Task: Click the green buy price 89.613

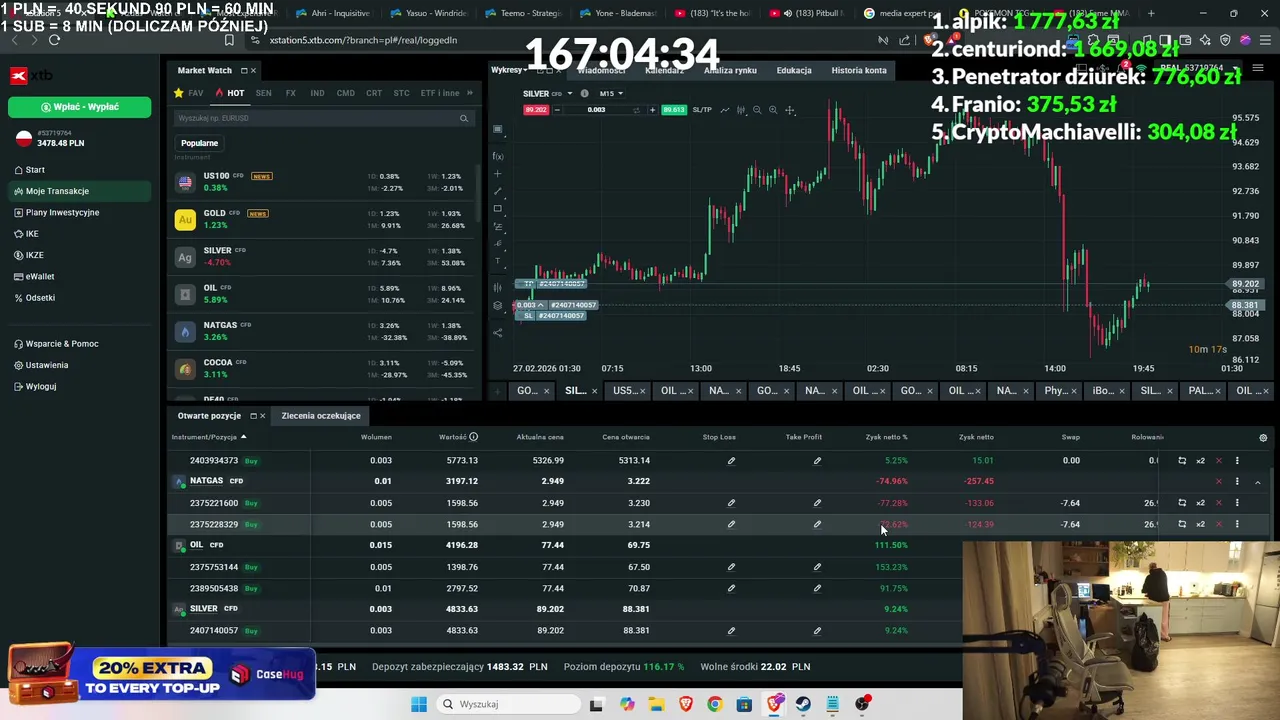Action: 673,110
